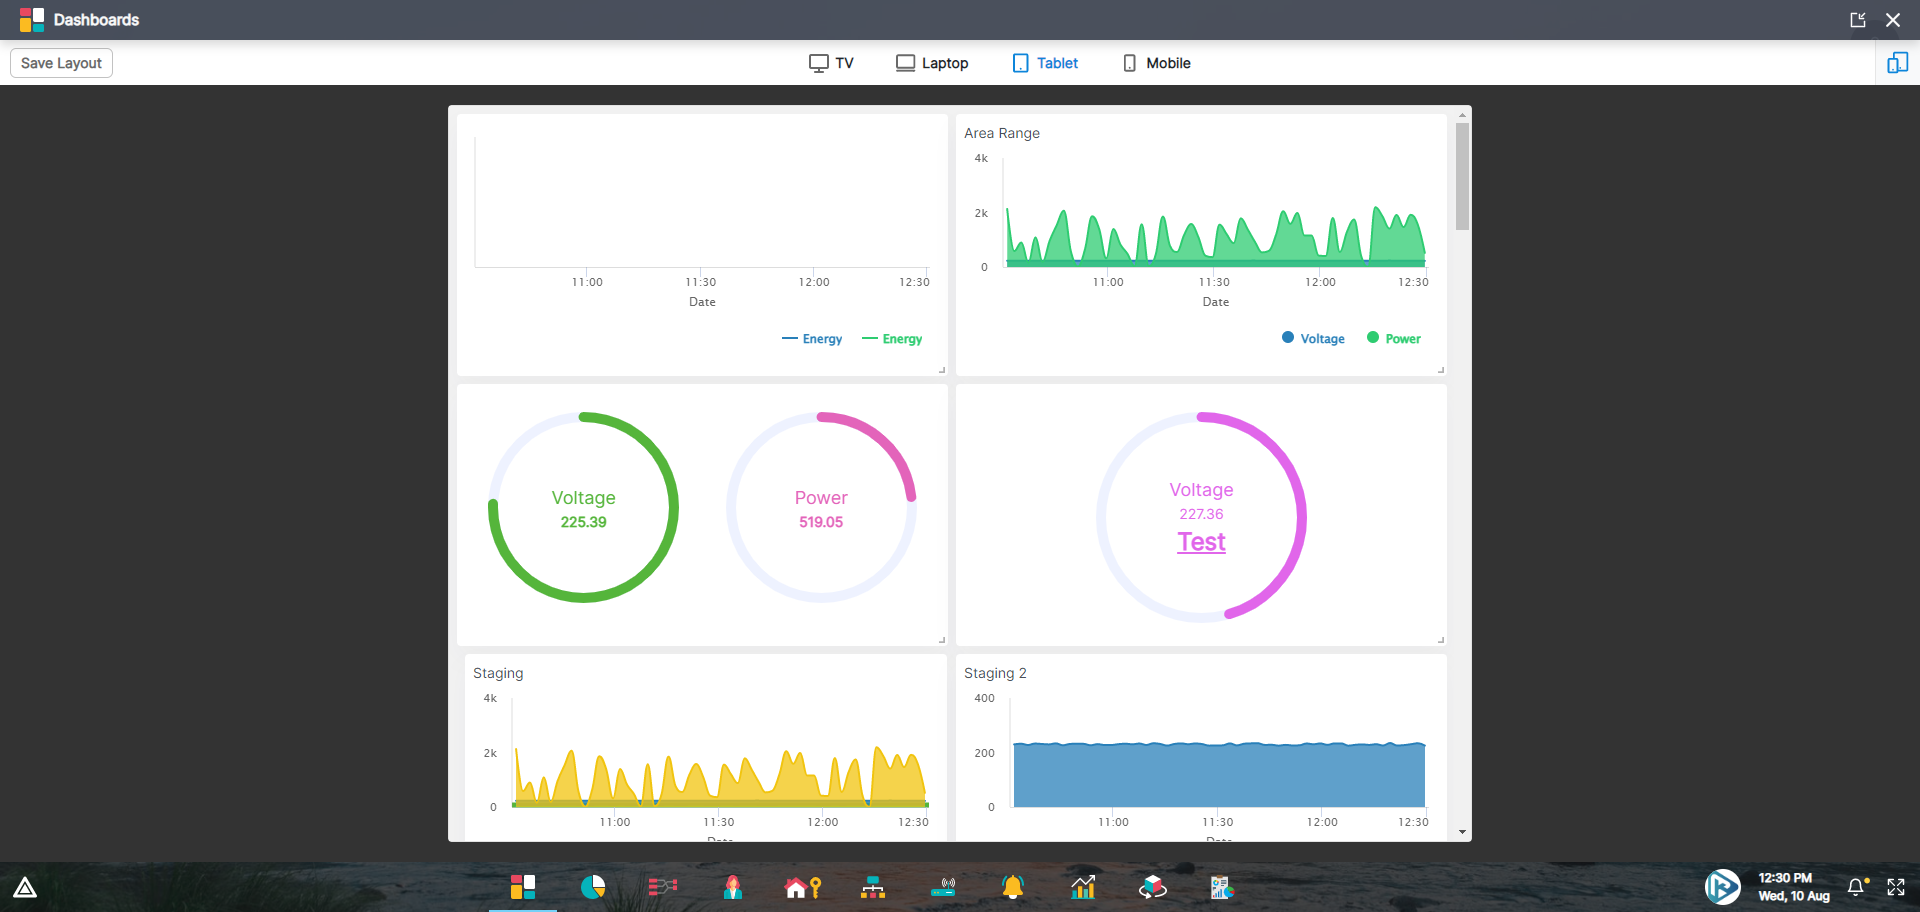Open the dashboards layout icon in the dock
The image size is (1920, 912).
point(521,887)
